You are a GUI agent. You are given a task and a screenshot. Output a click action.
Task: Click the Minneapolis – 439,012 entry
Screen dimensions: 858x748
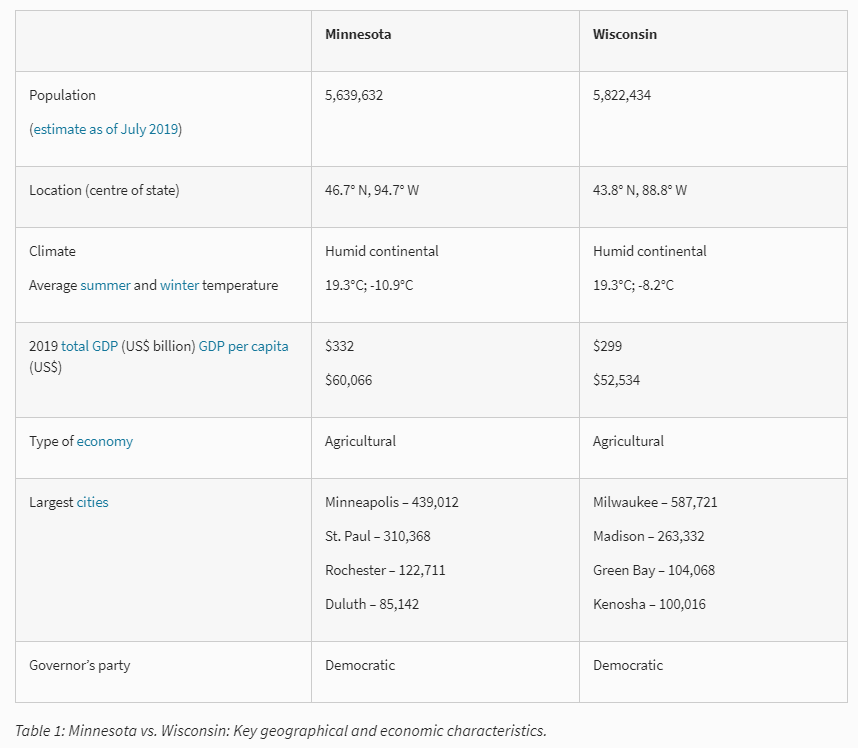pos(391,502)
